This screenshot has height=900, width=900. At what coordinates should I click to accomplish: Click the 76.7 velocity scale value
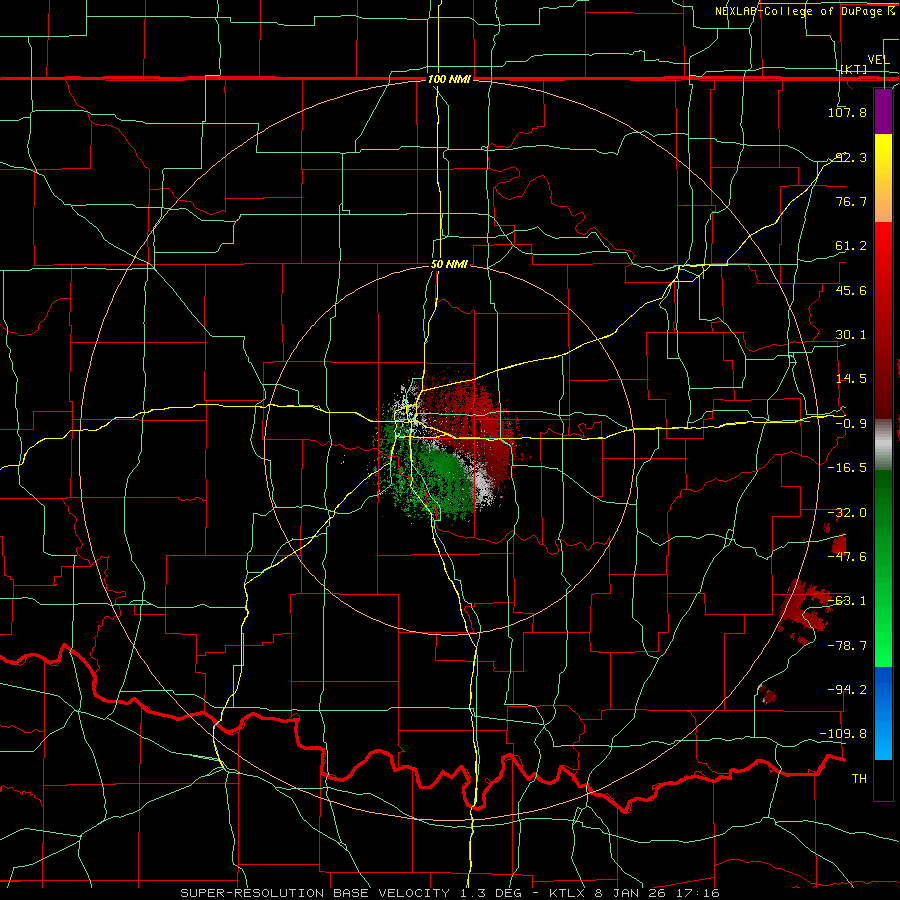851,201
